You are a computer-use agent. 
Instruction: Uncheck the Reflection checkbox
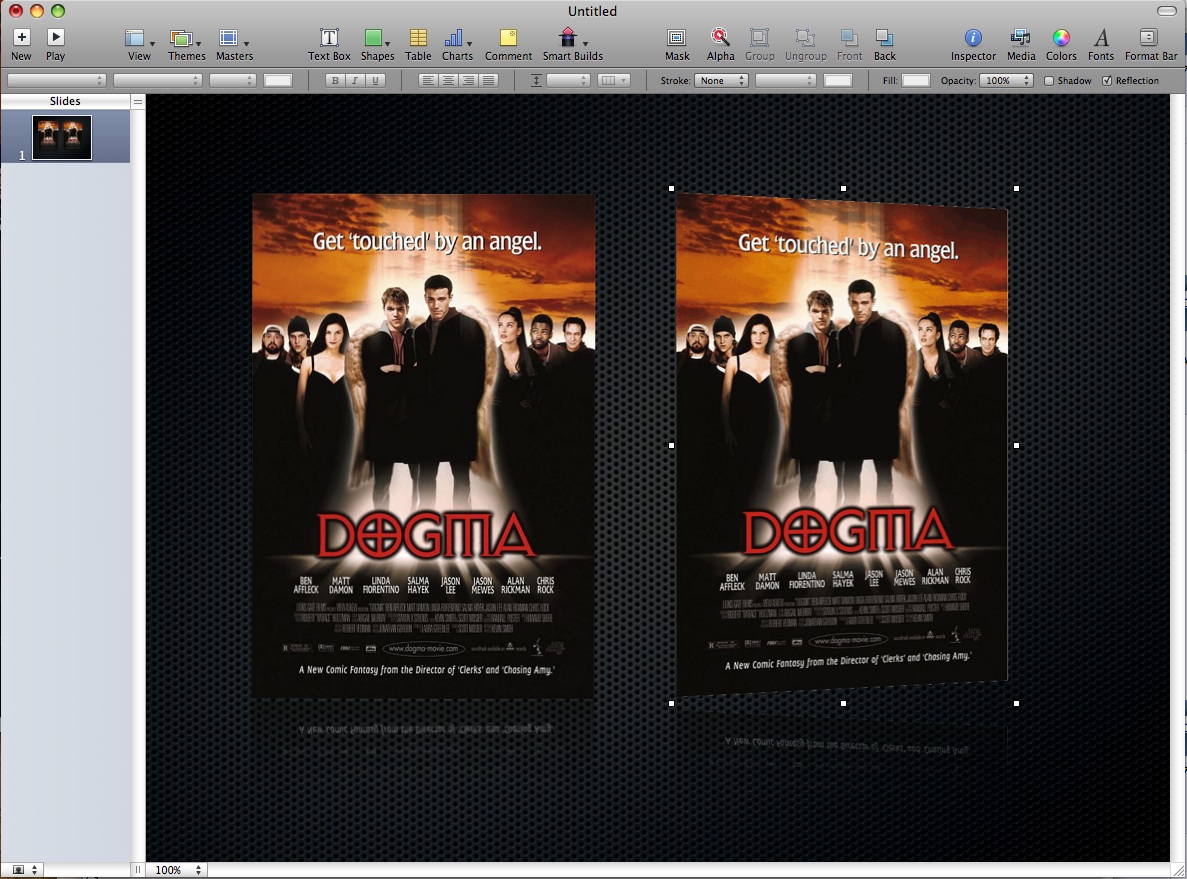pos(1107,80)
